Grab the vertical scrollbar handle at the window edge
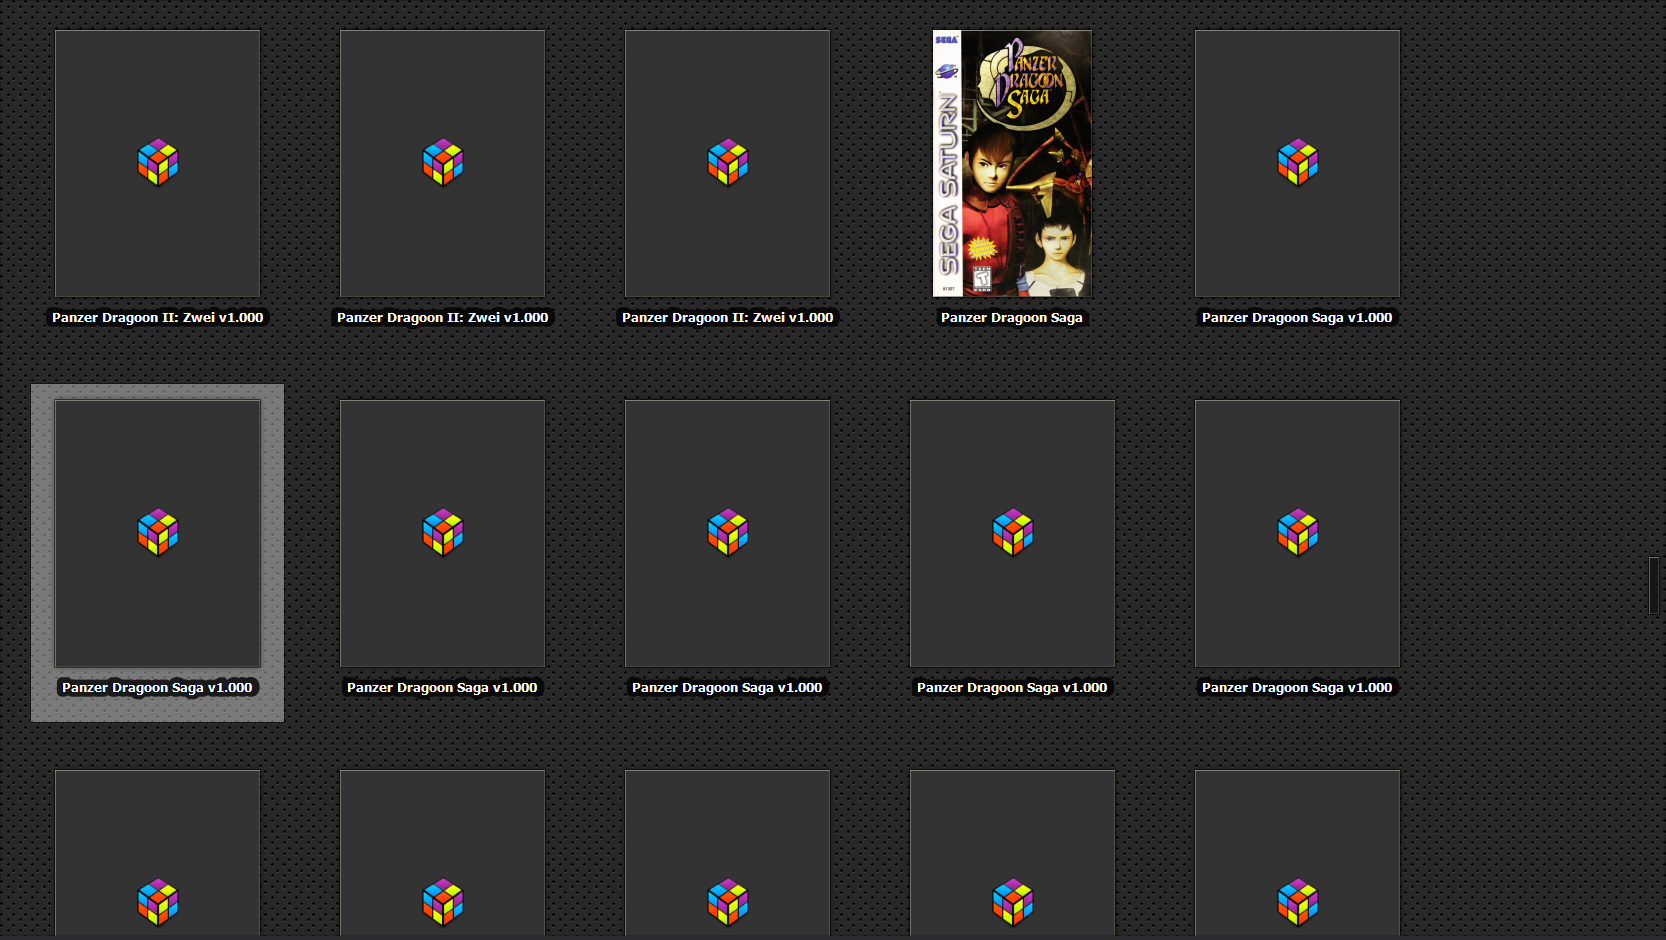Screen dimensions: 1666x940 point(1654,585)
